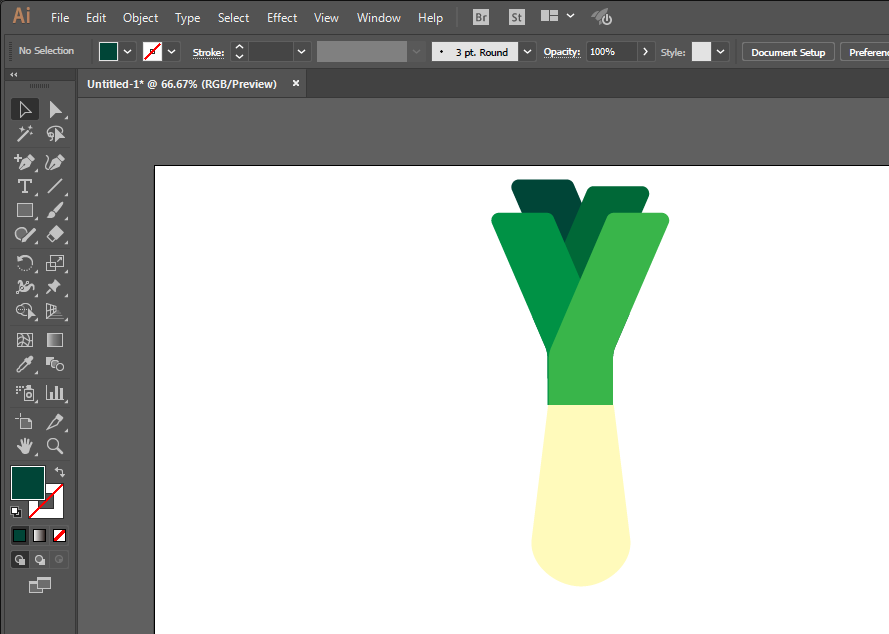Open the stroke weight dropdown
This screenshot has width=889, height=634.
point(302,52)
